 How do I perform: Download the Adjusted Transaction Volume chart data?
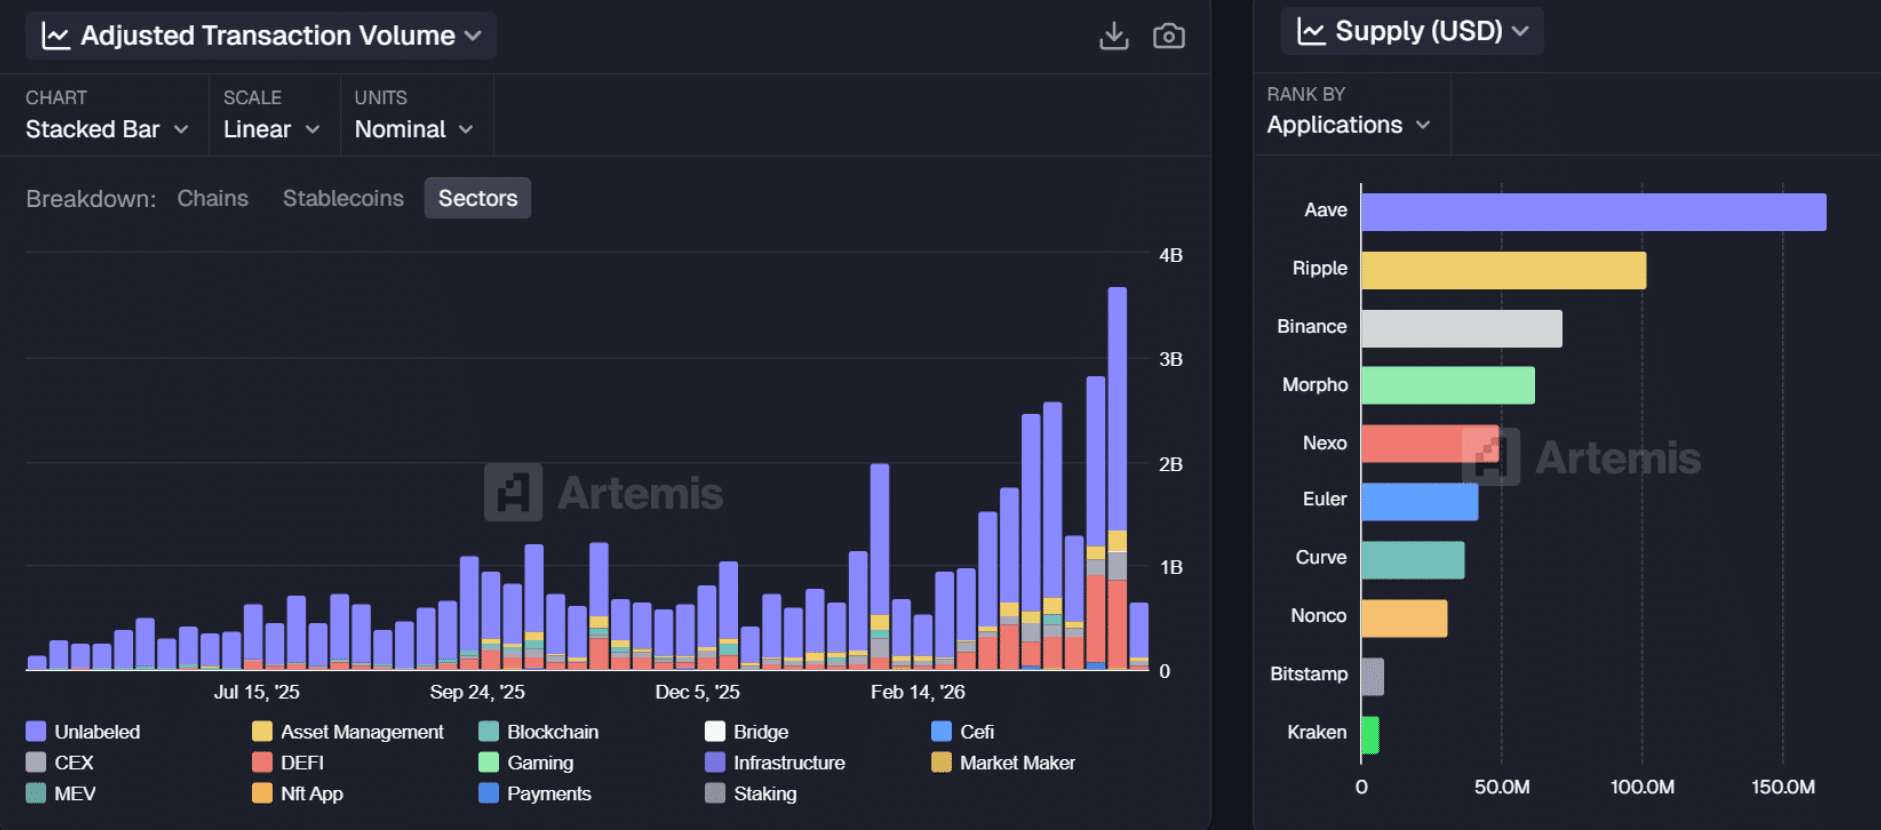click(x=1114, y=36)
